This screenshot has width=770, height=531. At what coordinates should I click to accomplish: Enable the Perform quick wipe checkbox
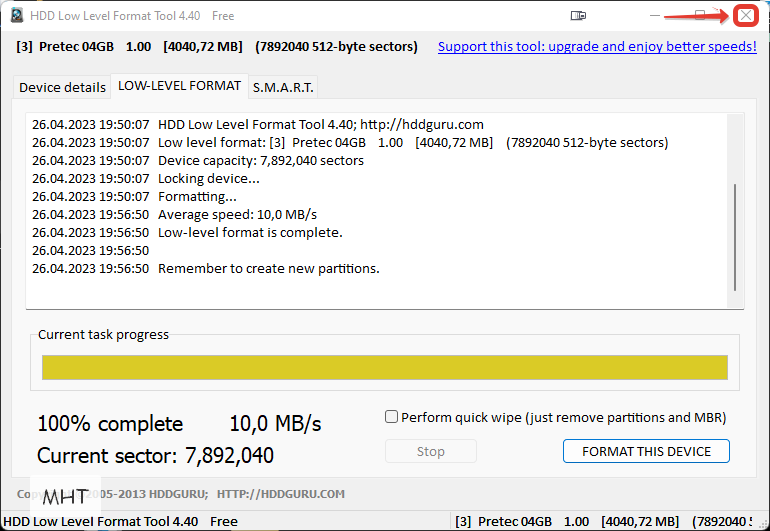(391, 417)
